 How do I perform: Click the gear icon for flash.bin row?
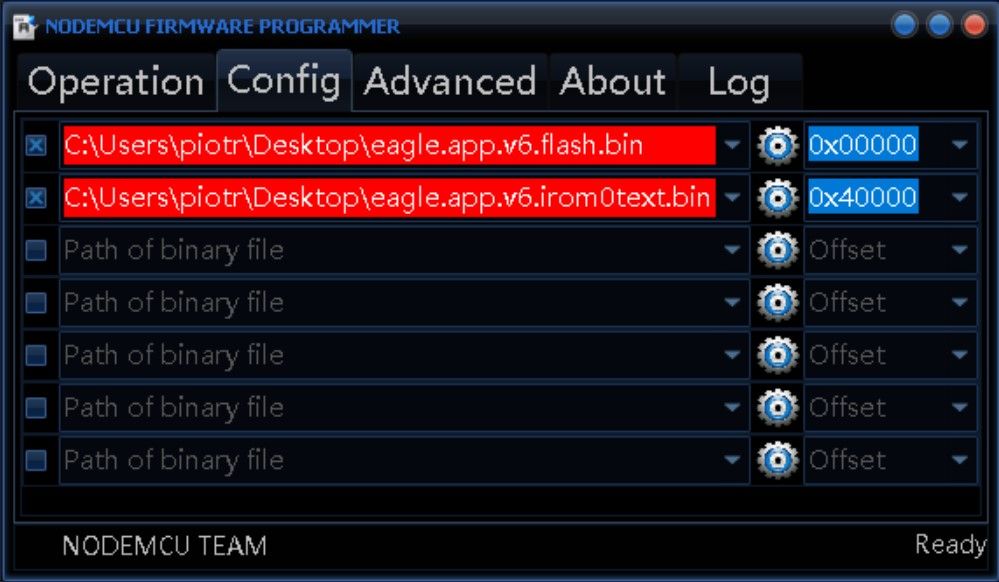(777, 145)
